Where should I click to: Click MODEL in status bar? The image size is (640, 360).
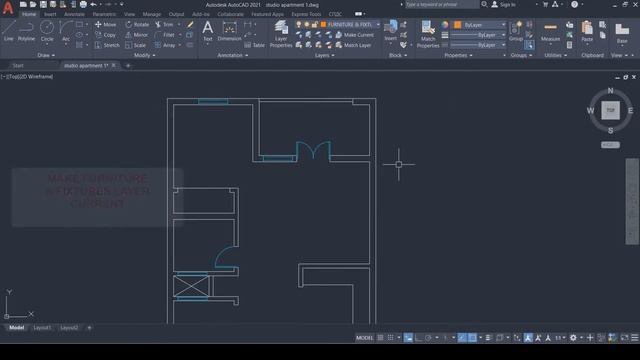tap(364, 338)
